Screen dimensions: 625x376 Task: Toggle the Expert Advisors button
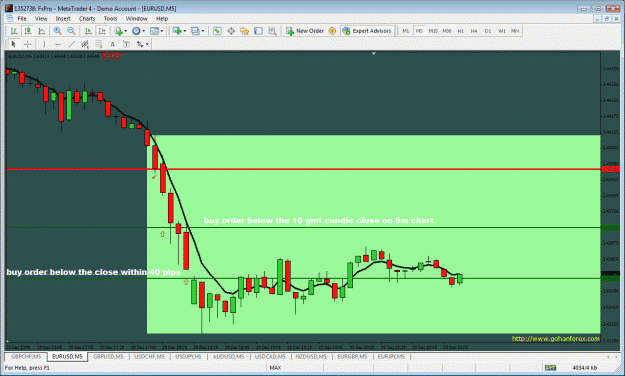367,31
